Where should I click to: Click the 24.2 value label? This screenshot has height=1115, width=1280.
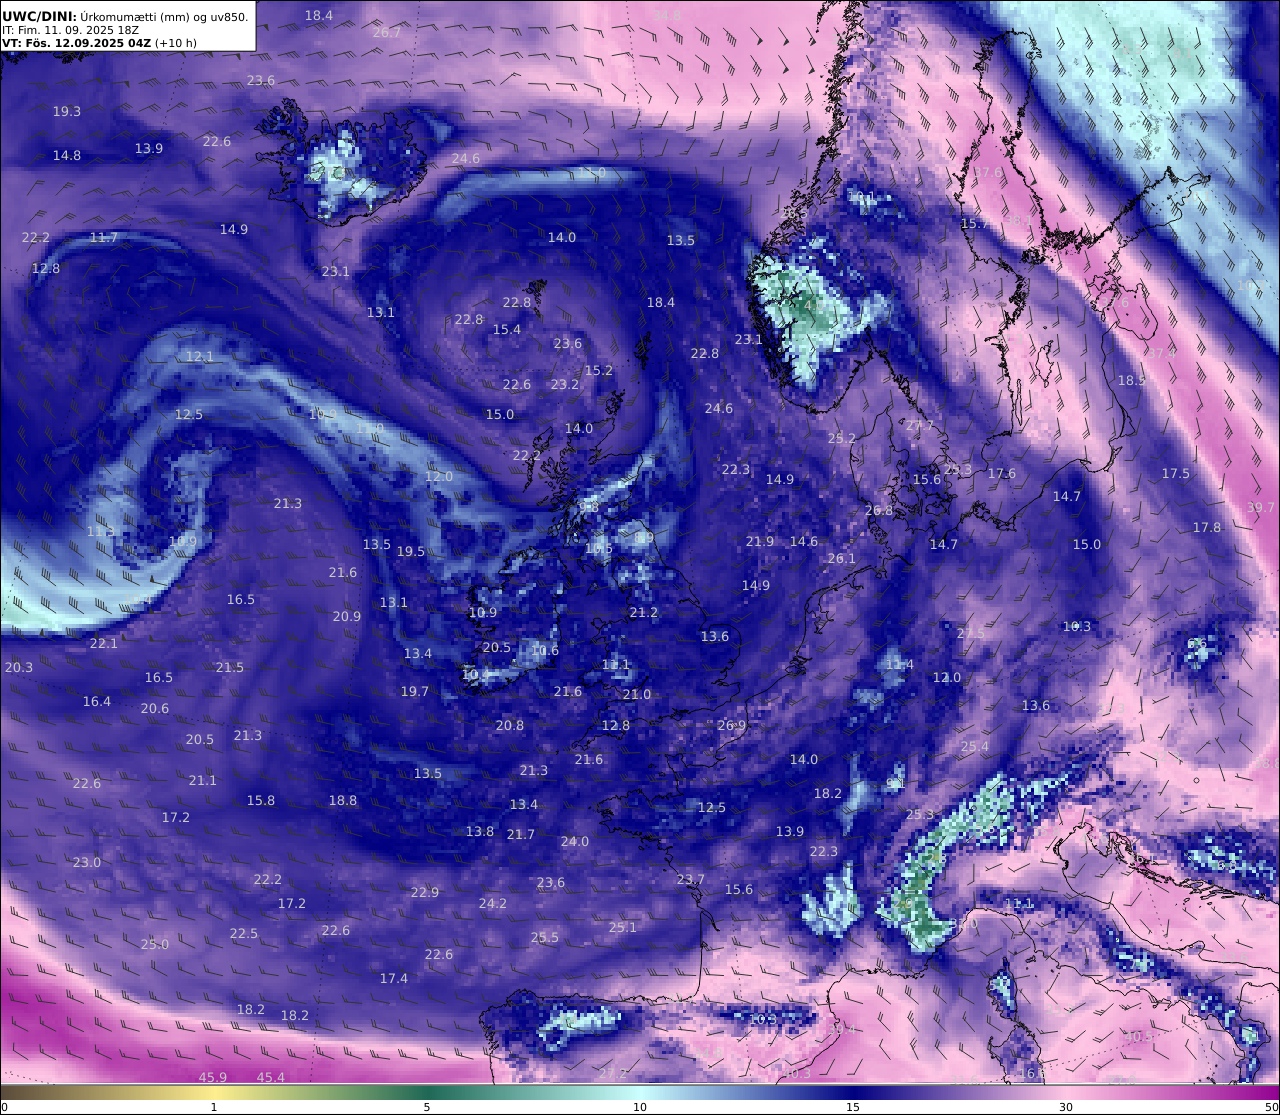(493, 904)
